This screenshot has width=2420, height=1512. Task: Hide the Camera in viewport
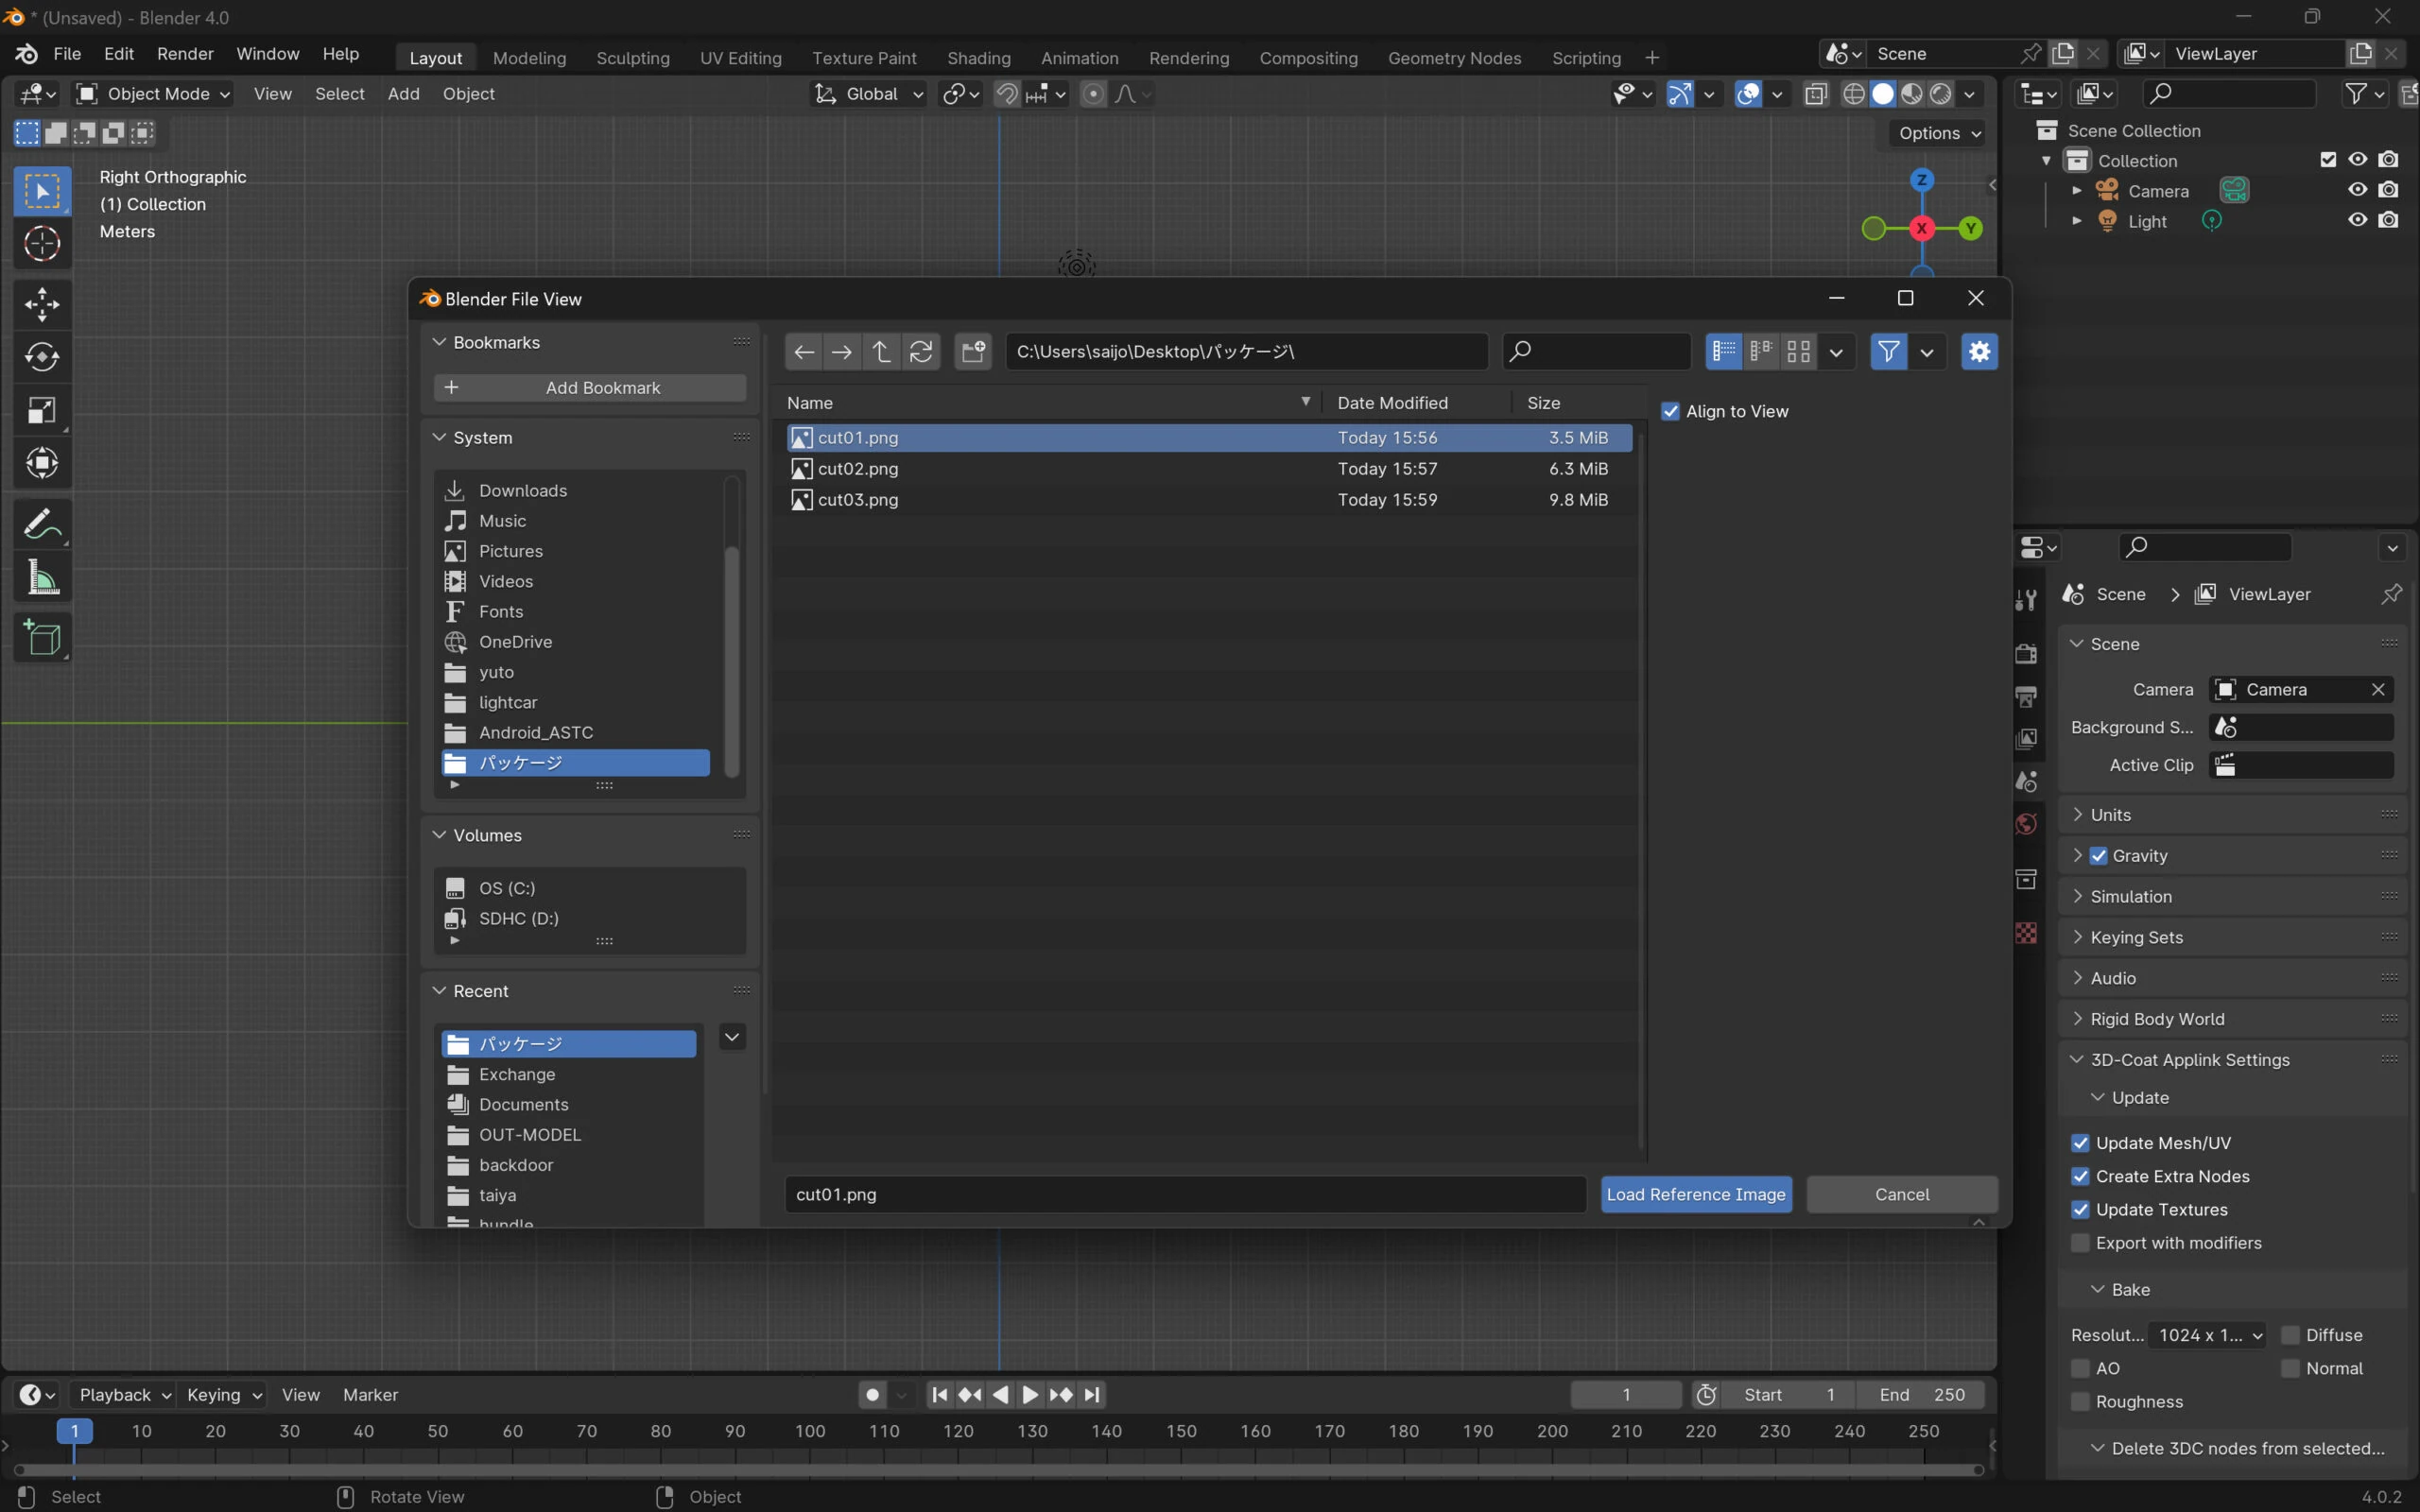click(x=2357, y=190)
